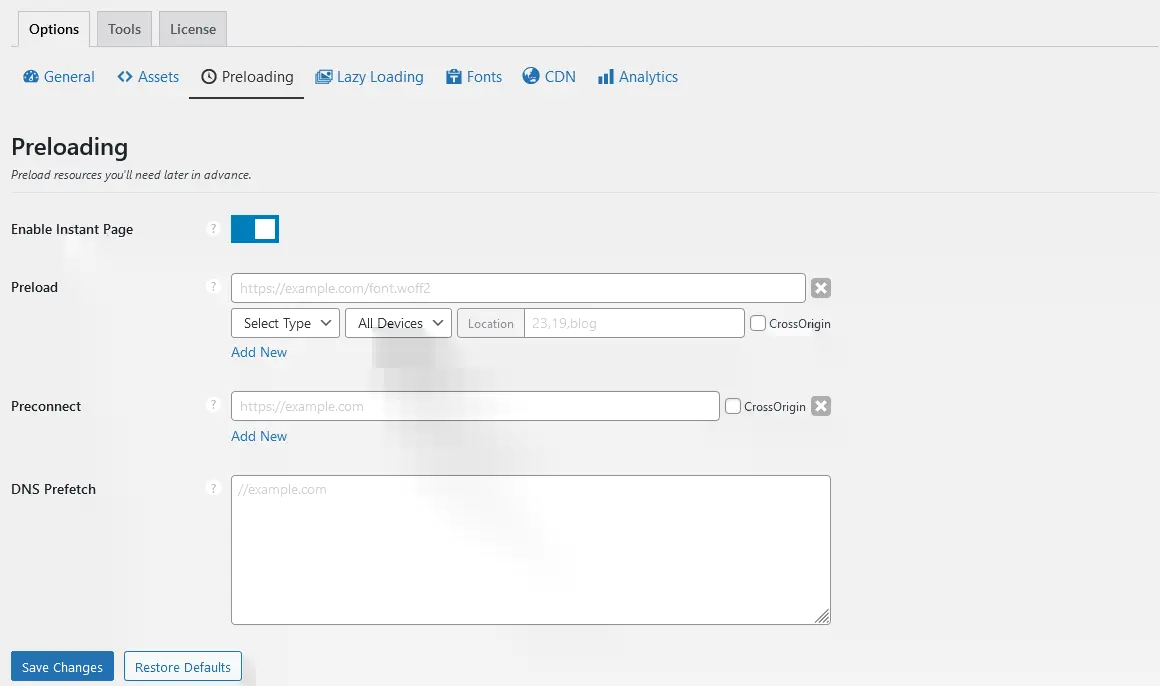Image resolution: width=1160 pixels, height=686 pixels.
Task: Delete the Preconnect row using its X icon
Action: 821,406
